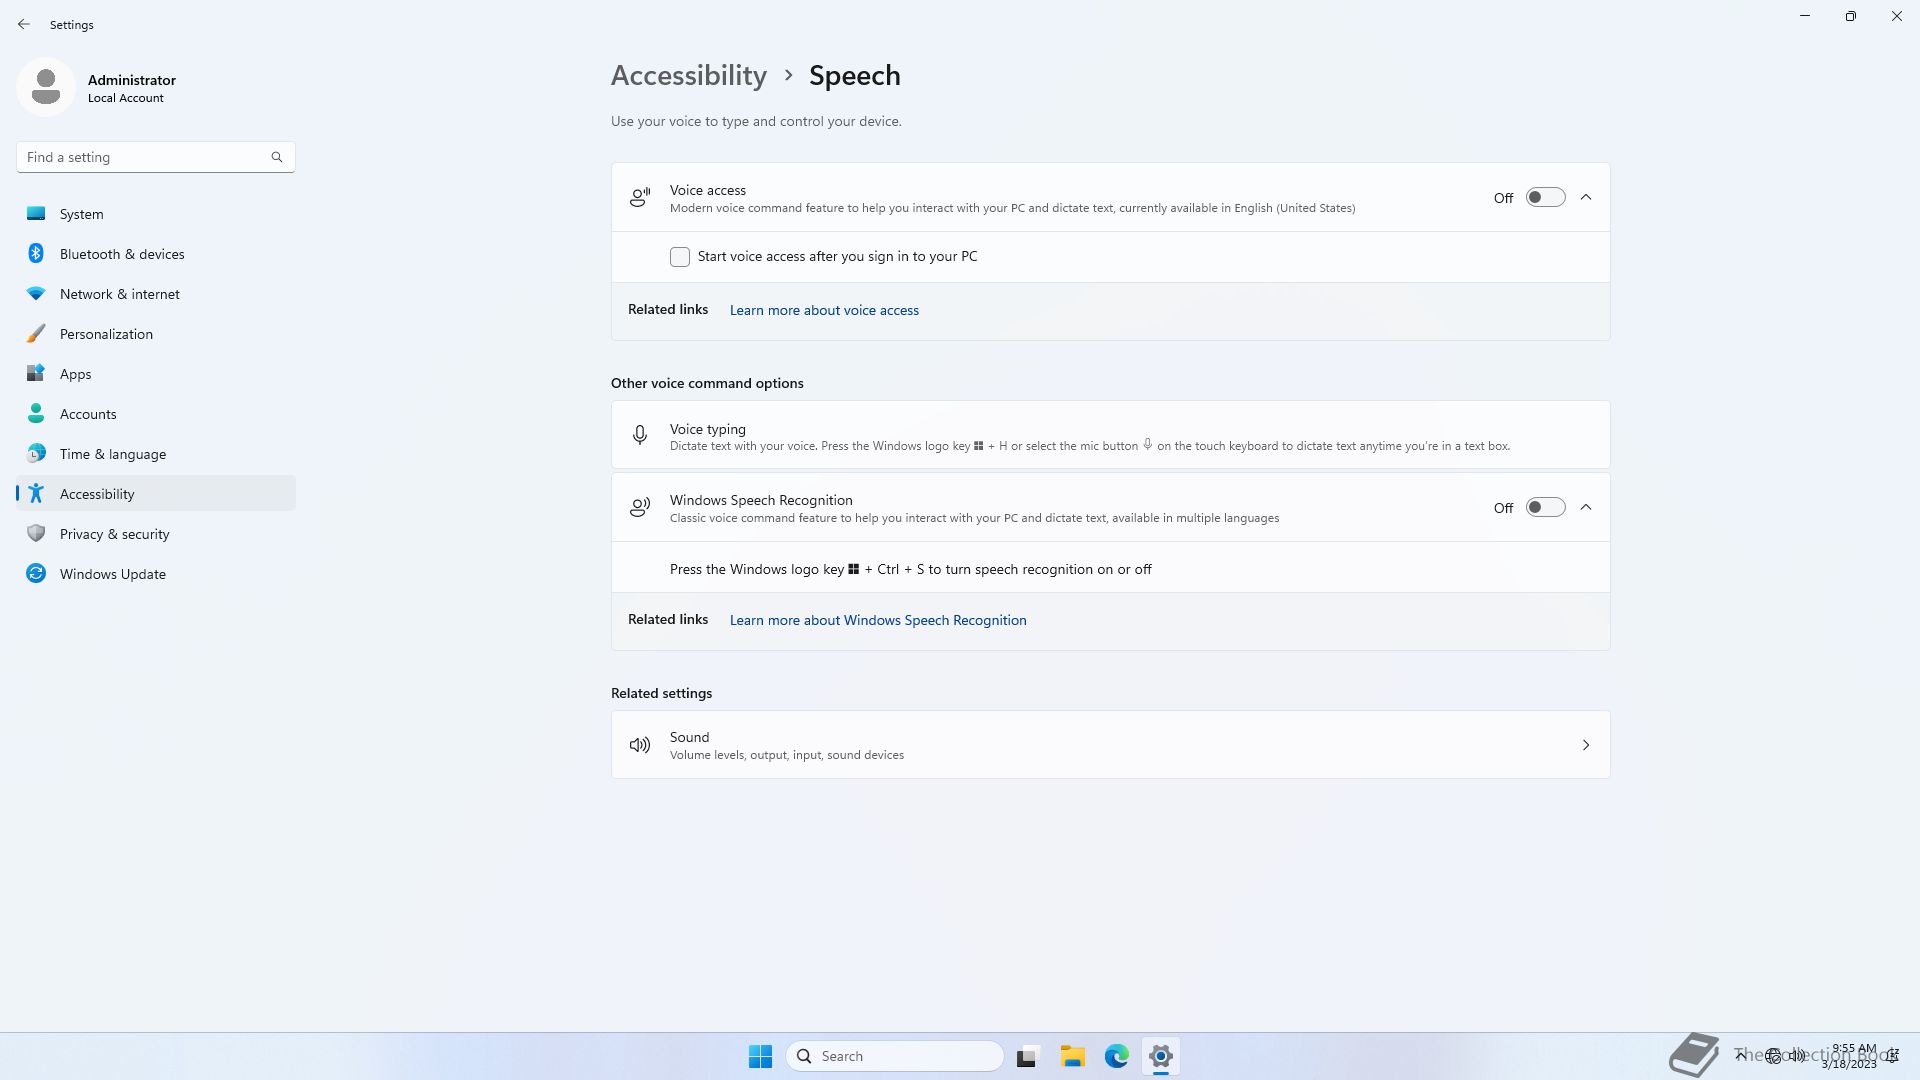The image size is (1920, 1080).
Task: Open Microsoft Edge from the taskbar
Action: click(1116, 1056)
